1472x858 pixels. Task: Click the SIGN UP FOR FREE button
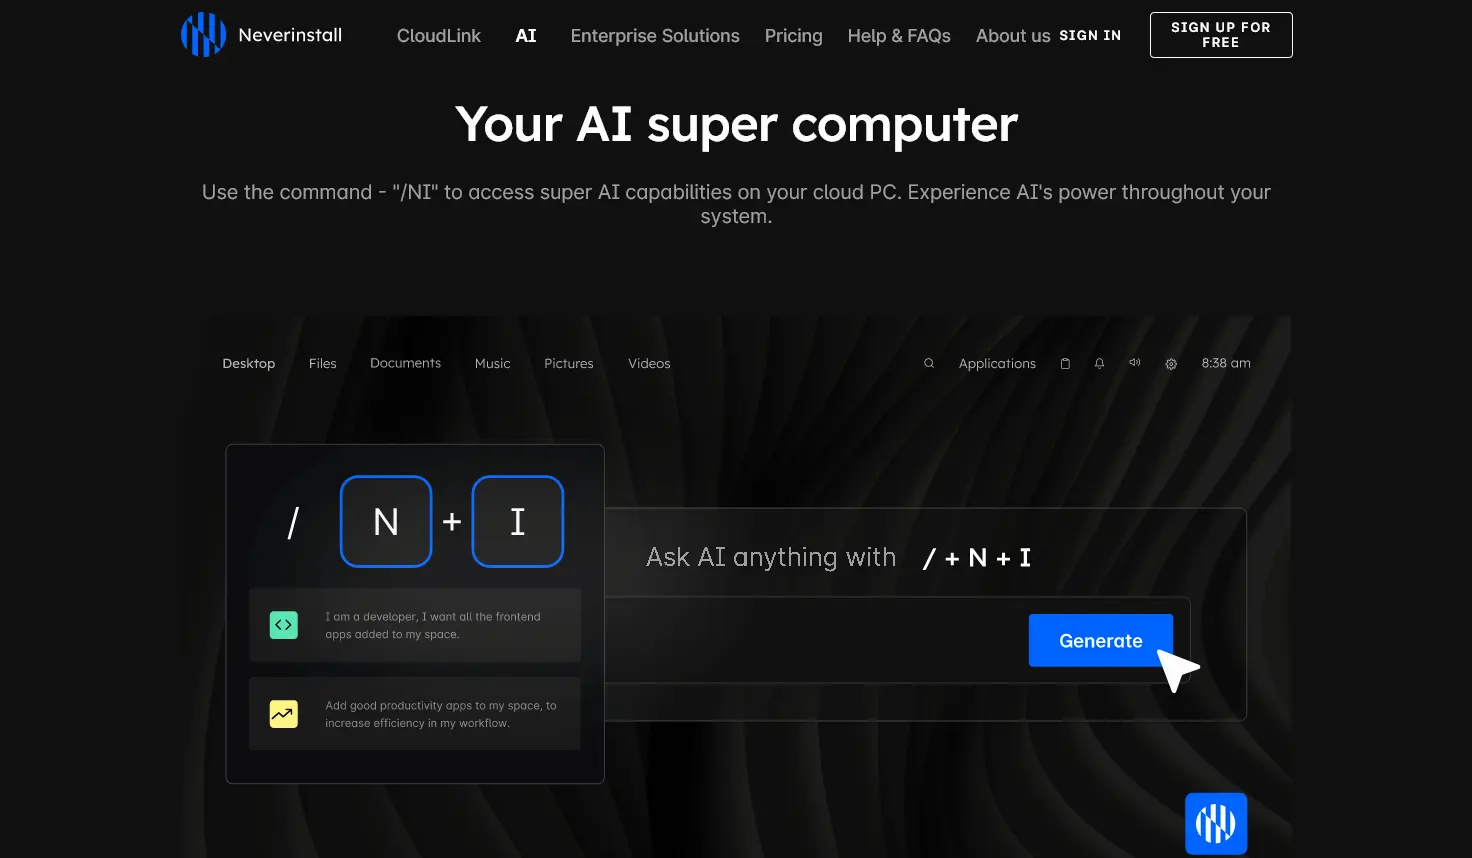1221,35
